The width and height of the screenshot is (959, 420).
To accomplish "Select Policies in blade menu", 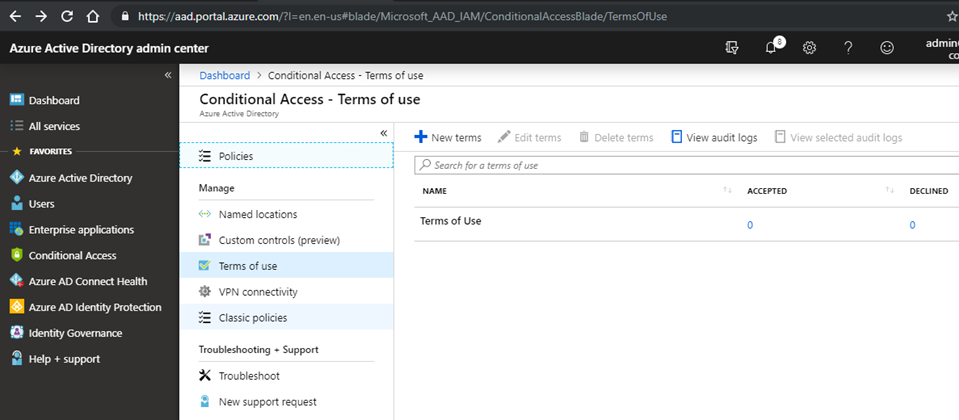I will tap(286, 156).
